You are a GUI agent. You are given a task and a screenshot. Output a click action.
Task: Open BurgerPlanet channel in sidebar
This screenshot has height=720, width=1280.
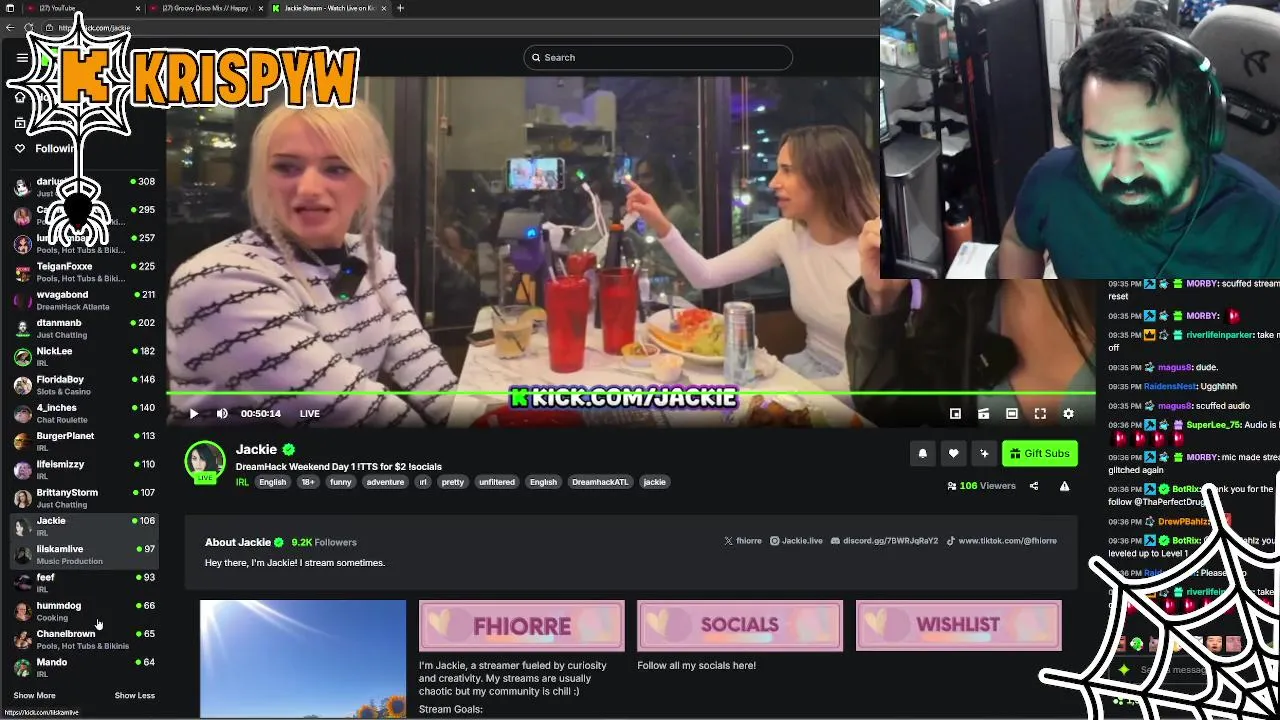pyautogui.click(x=84, y=441)
